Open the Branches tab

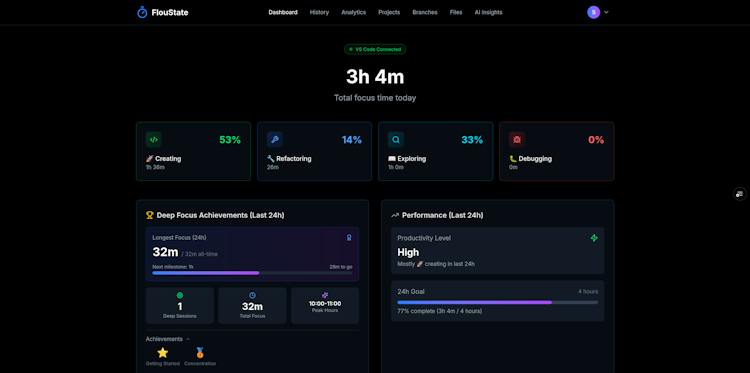[x=425, y=12]
